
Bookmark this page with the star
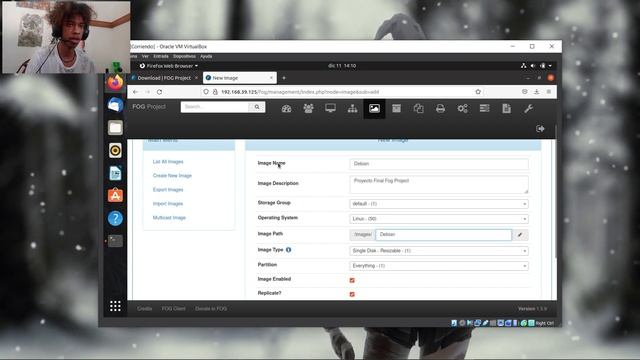pos(478,92)
